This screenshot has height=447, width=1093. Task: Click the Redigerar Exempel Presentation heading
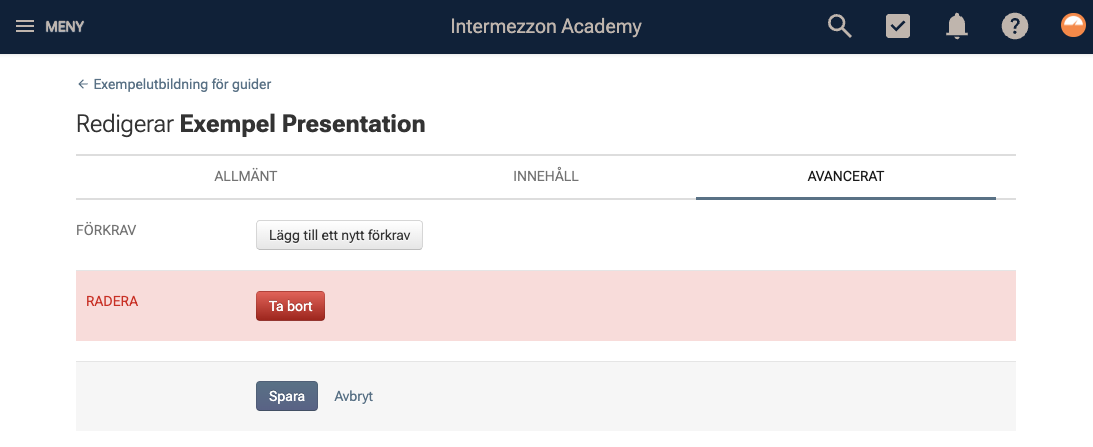tap(251, 124)
